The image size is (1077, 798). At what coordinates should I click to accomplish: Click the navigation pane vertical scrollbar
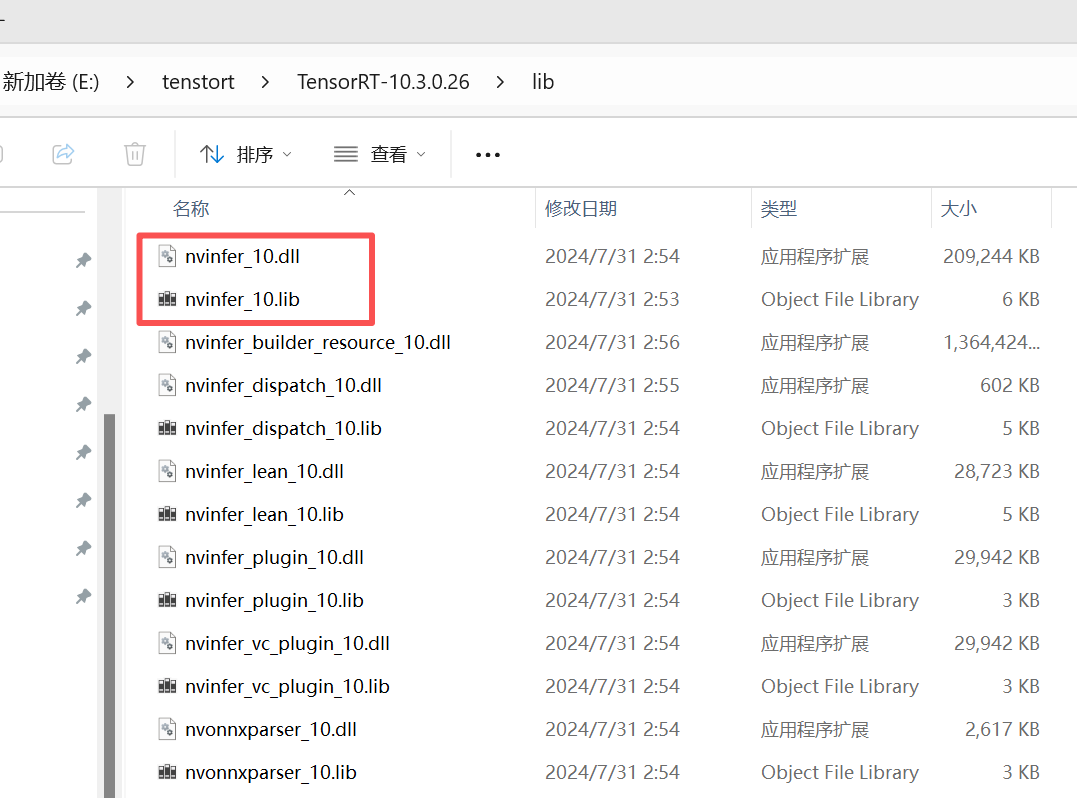click(x=109, y=604)
